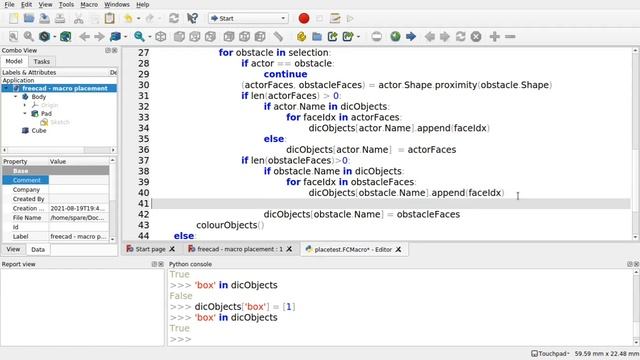Image resolution: width=640 pixels, height=360 pixels.
Task: Open the link actions dropdown arrow
Action: point(358,36)
